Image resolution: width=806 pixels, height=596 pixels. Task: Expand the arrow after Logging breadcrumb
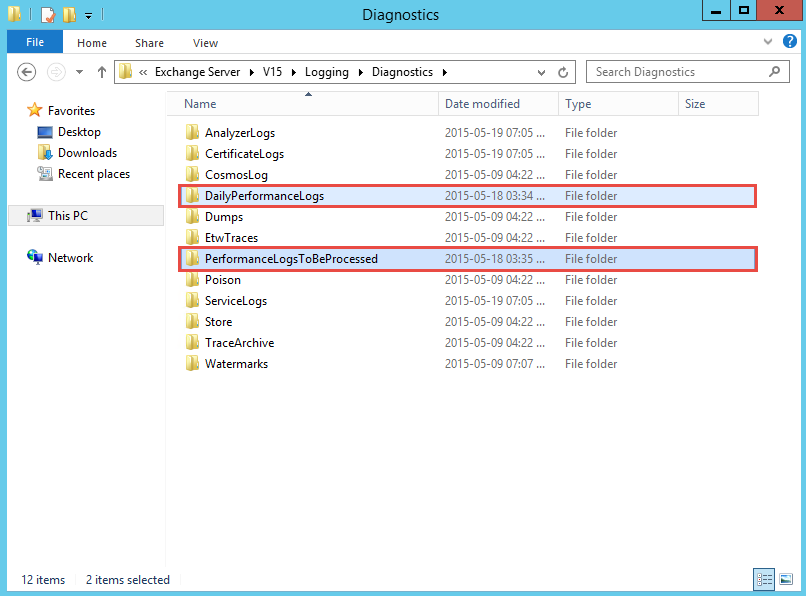click(361, 73)
